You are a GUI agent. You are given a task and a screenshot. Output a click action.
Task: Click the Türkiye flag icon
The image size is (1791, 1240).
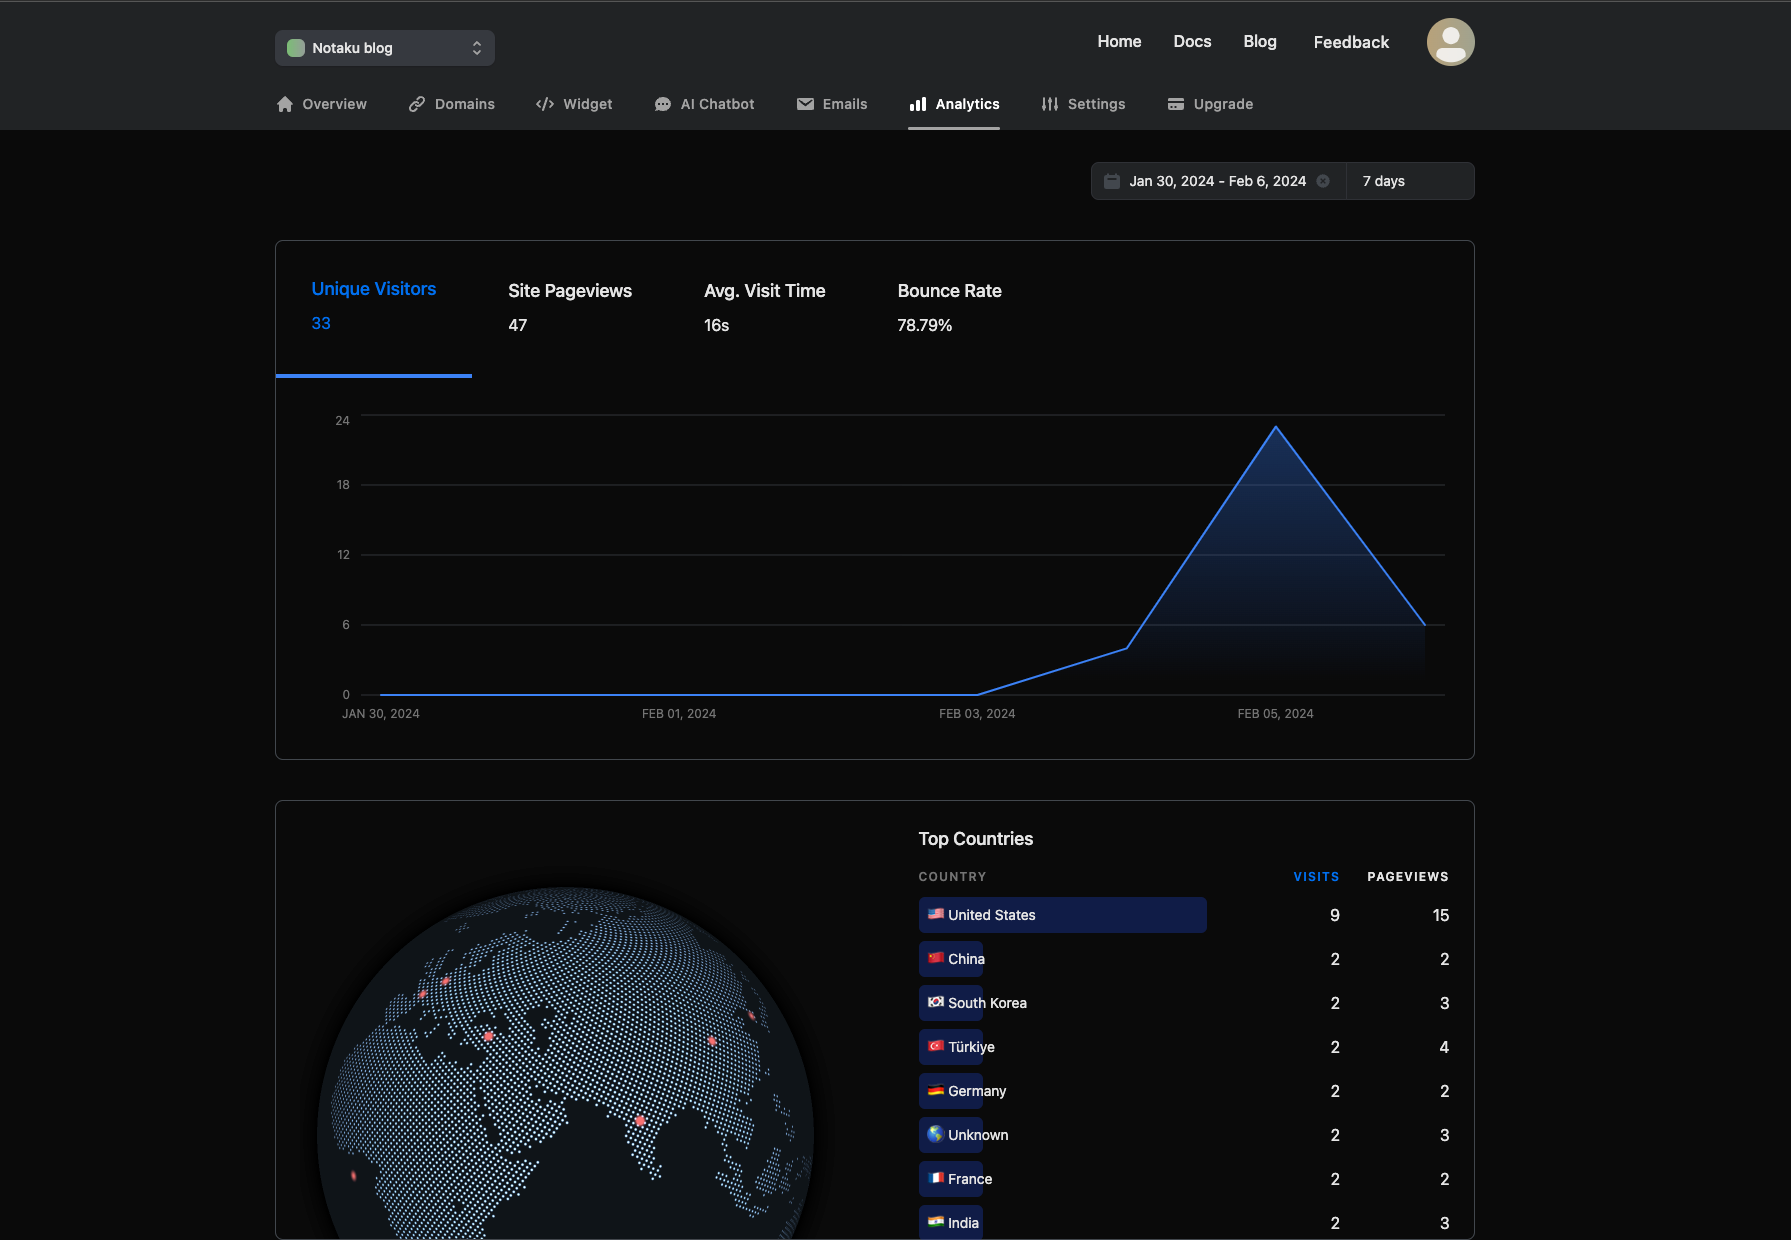(936, 1046)
